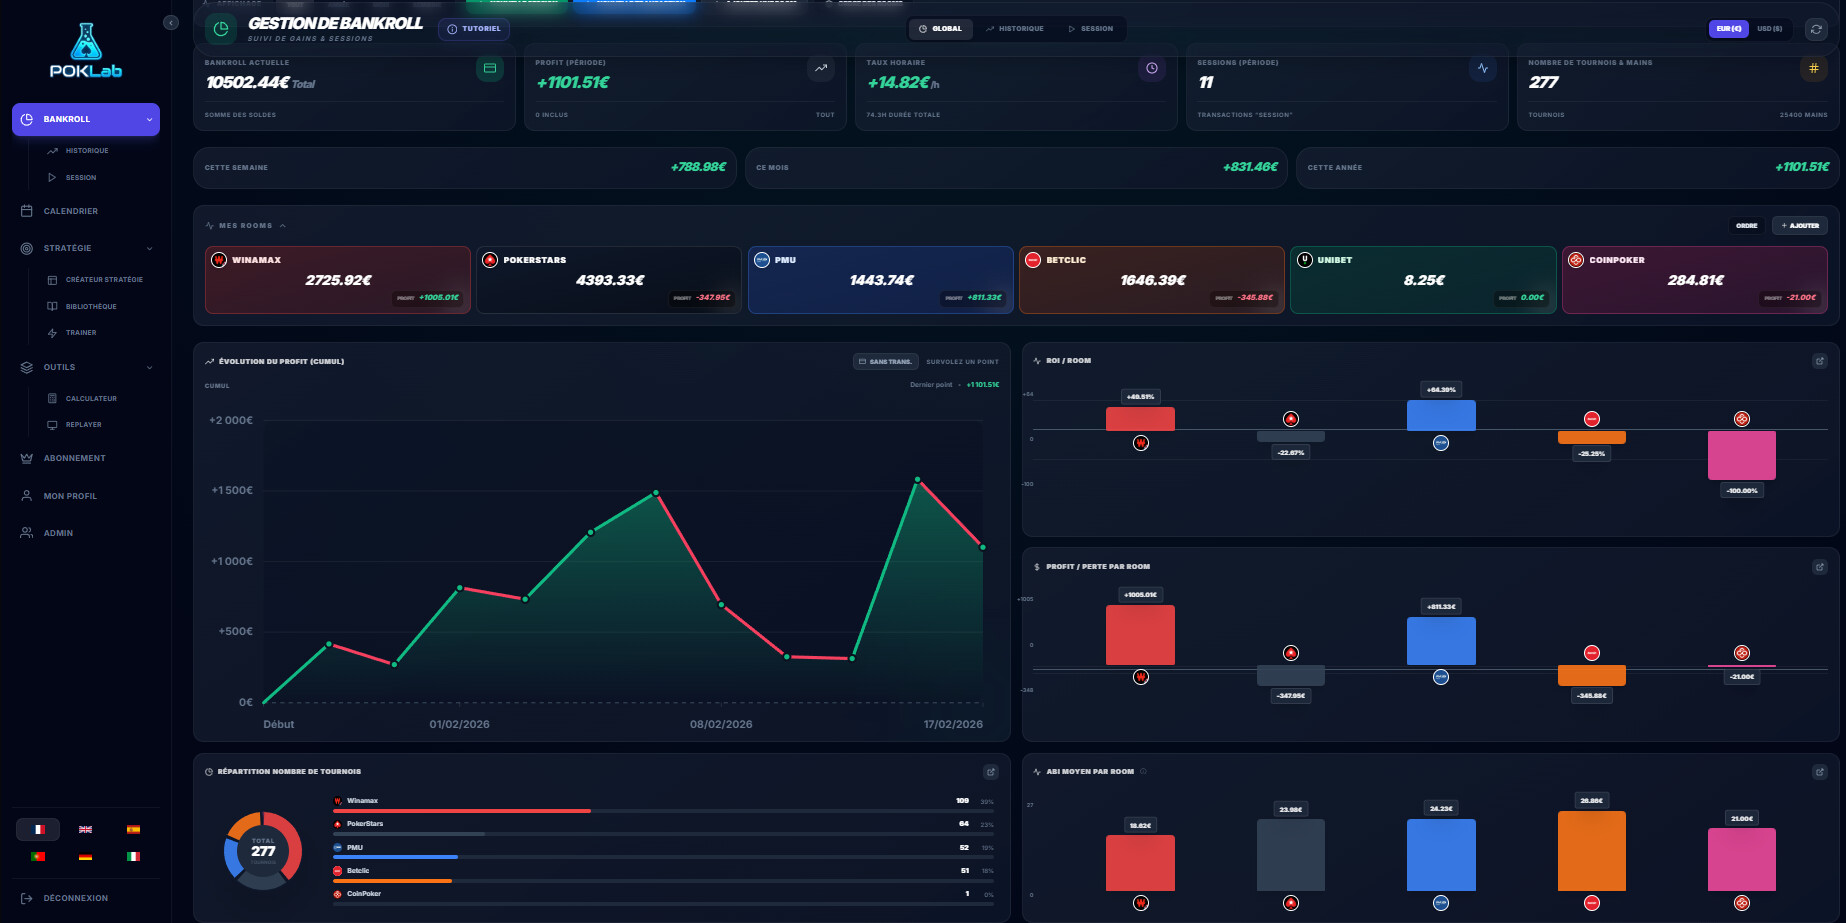Collapse the Stratégie sidebar section

point(150,248)
